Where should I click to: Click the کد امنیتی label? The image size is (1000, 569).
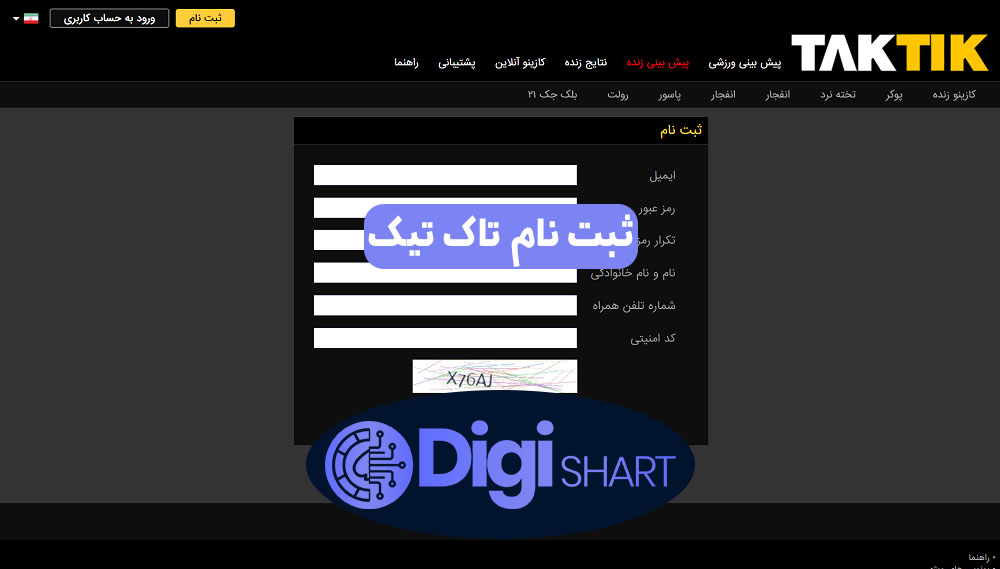point(653,338)
